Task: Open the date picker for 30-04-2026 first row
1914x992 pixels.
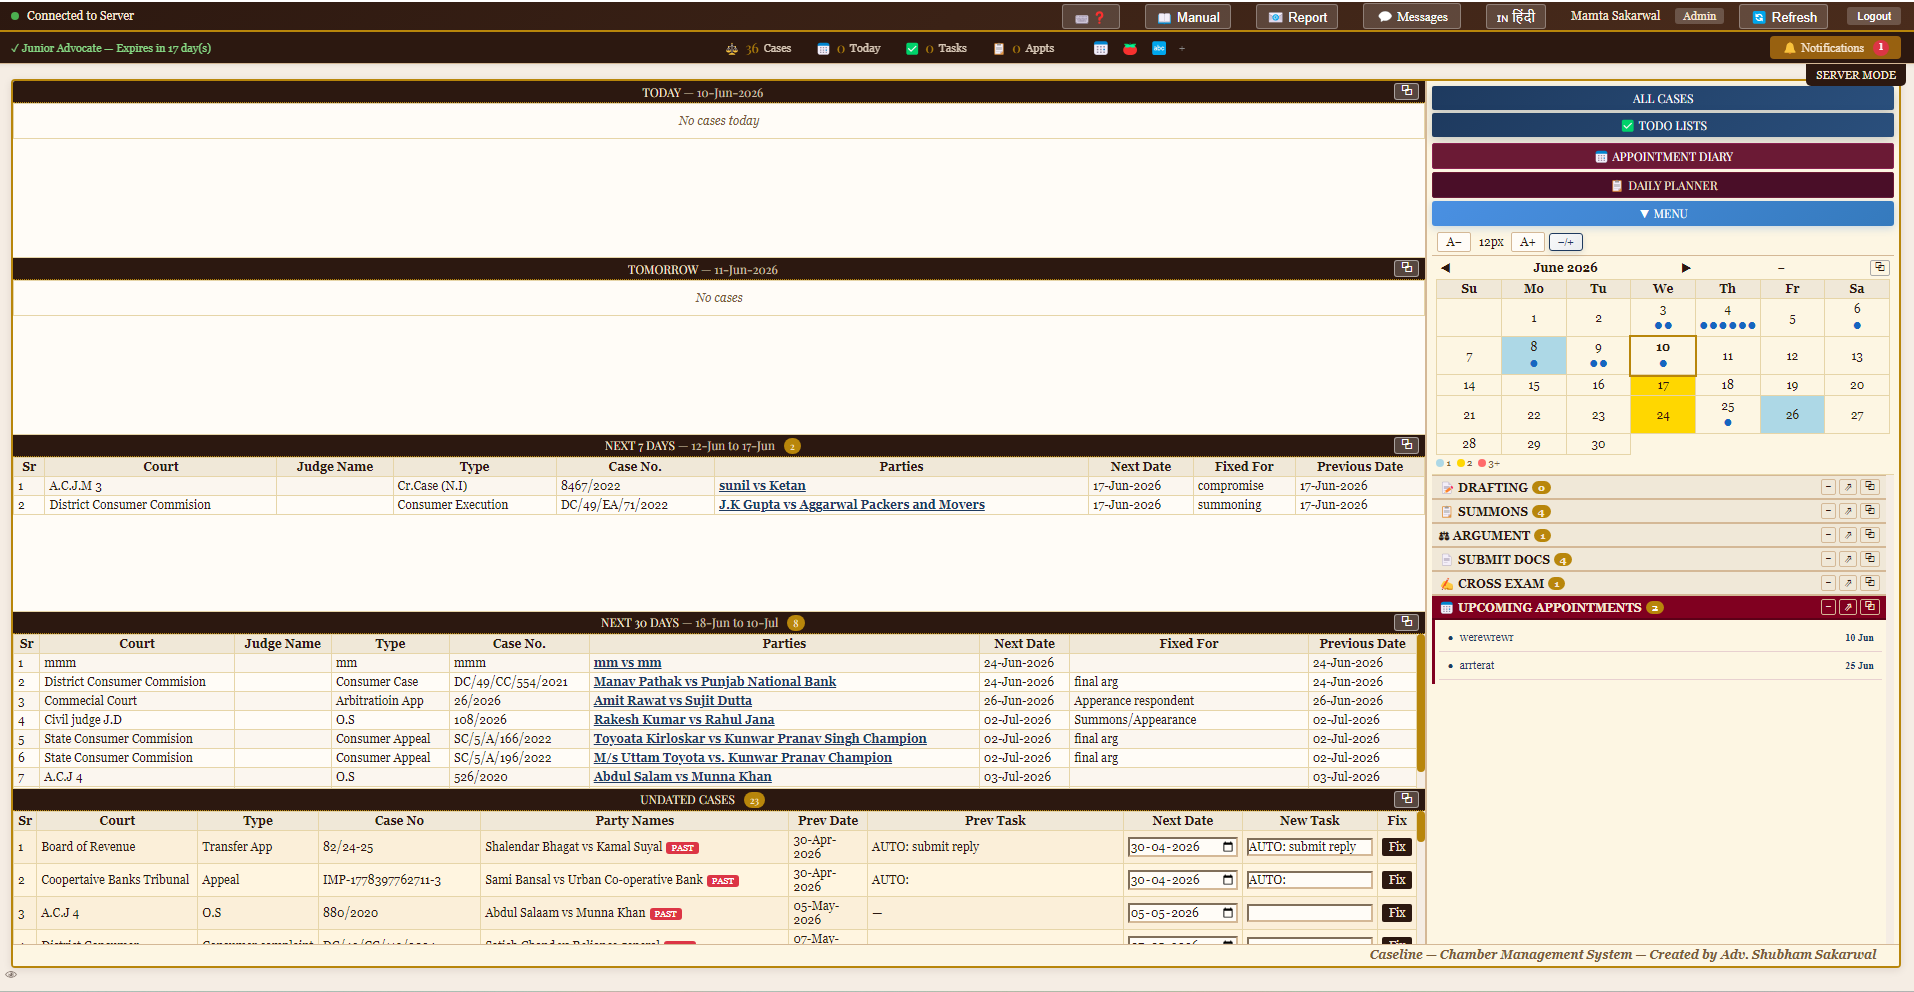Action: [1228, 847]
